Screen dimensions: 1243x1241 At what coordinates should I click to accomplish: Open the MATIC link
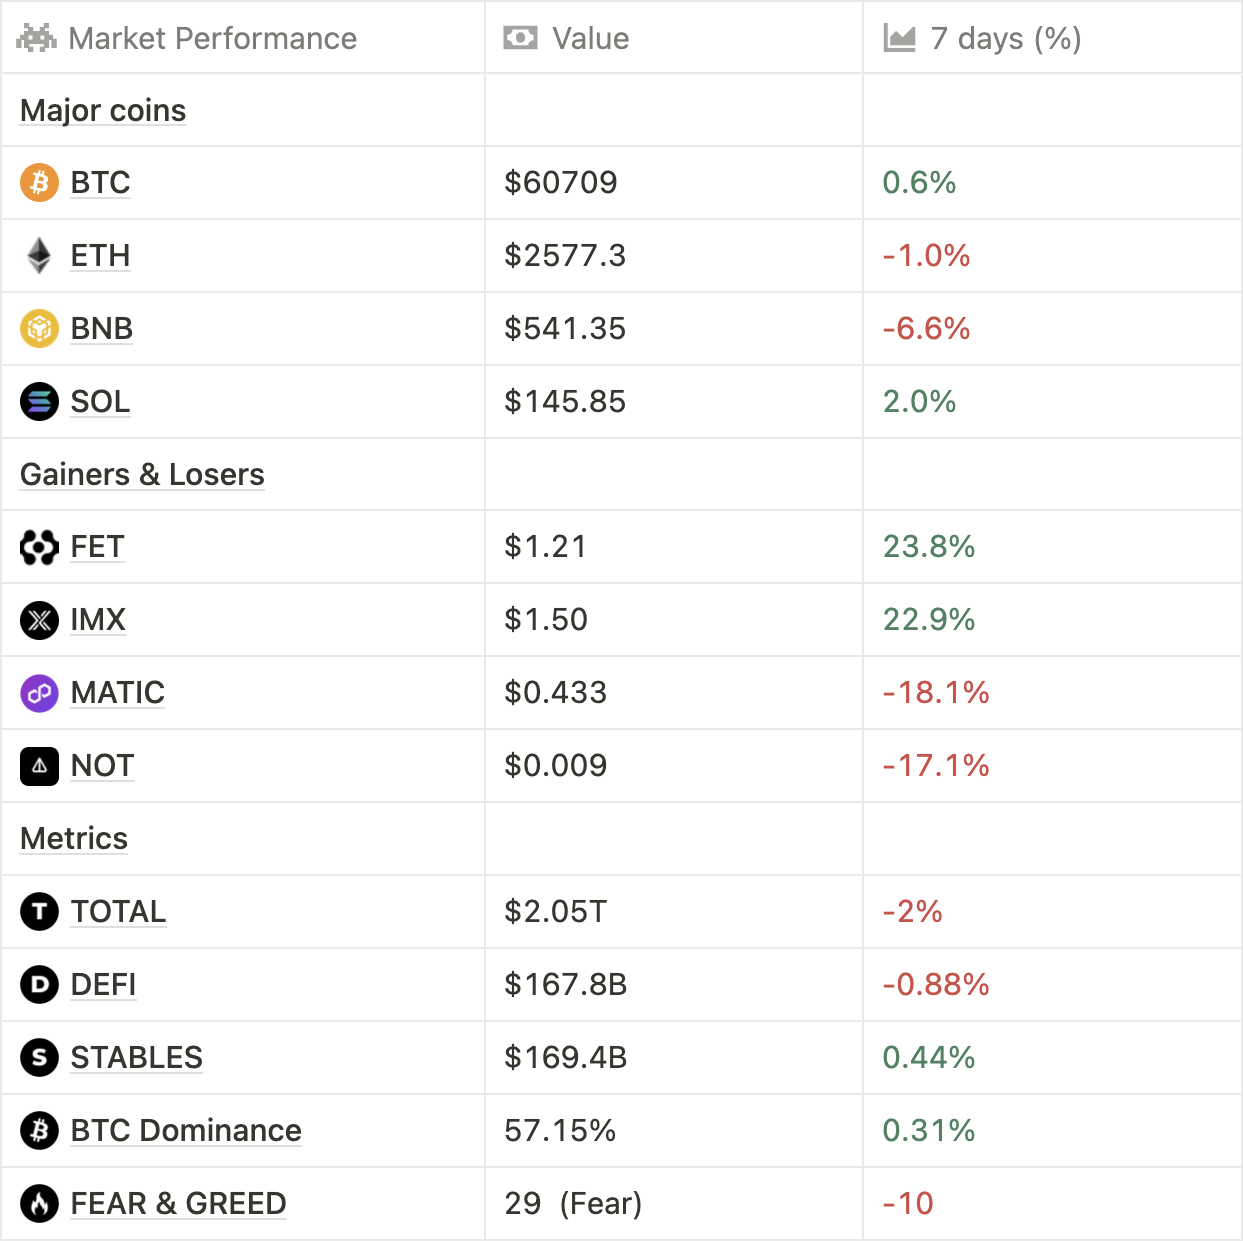pos(117,693)
